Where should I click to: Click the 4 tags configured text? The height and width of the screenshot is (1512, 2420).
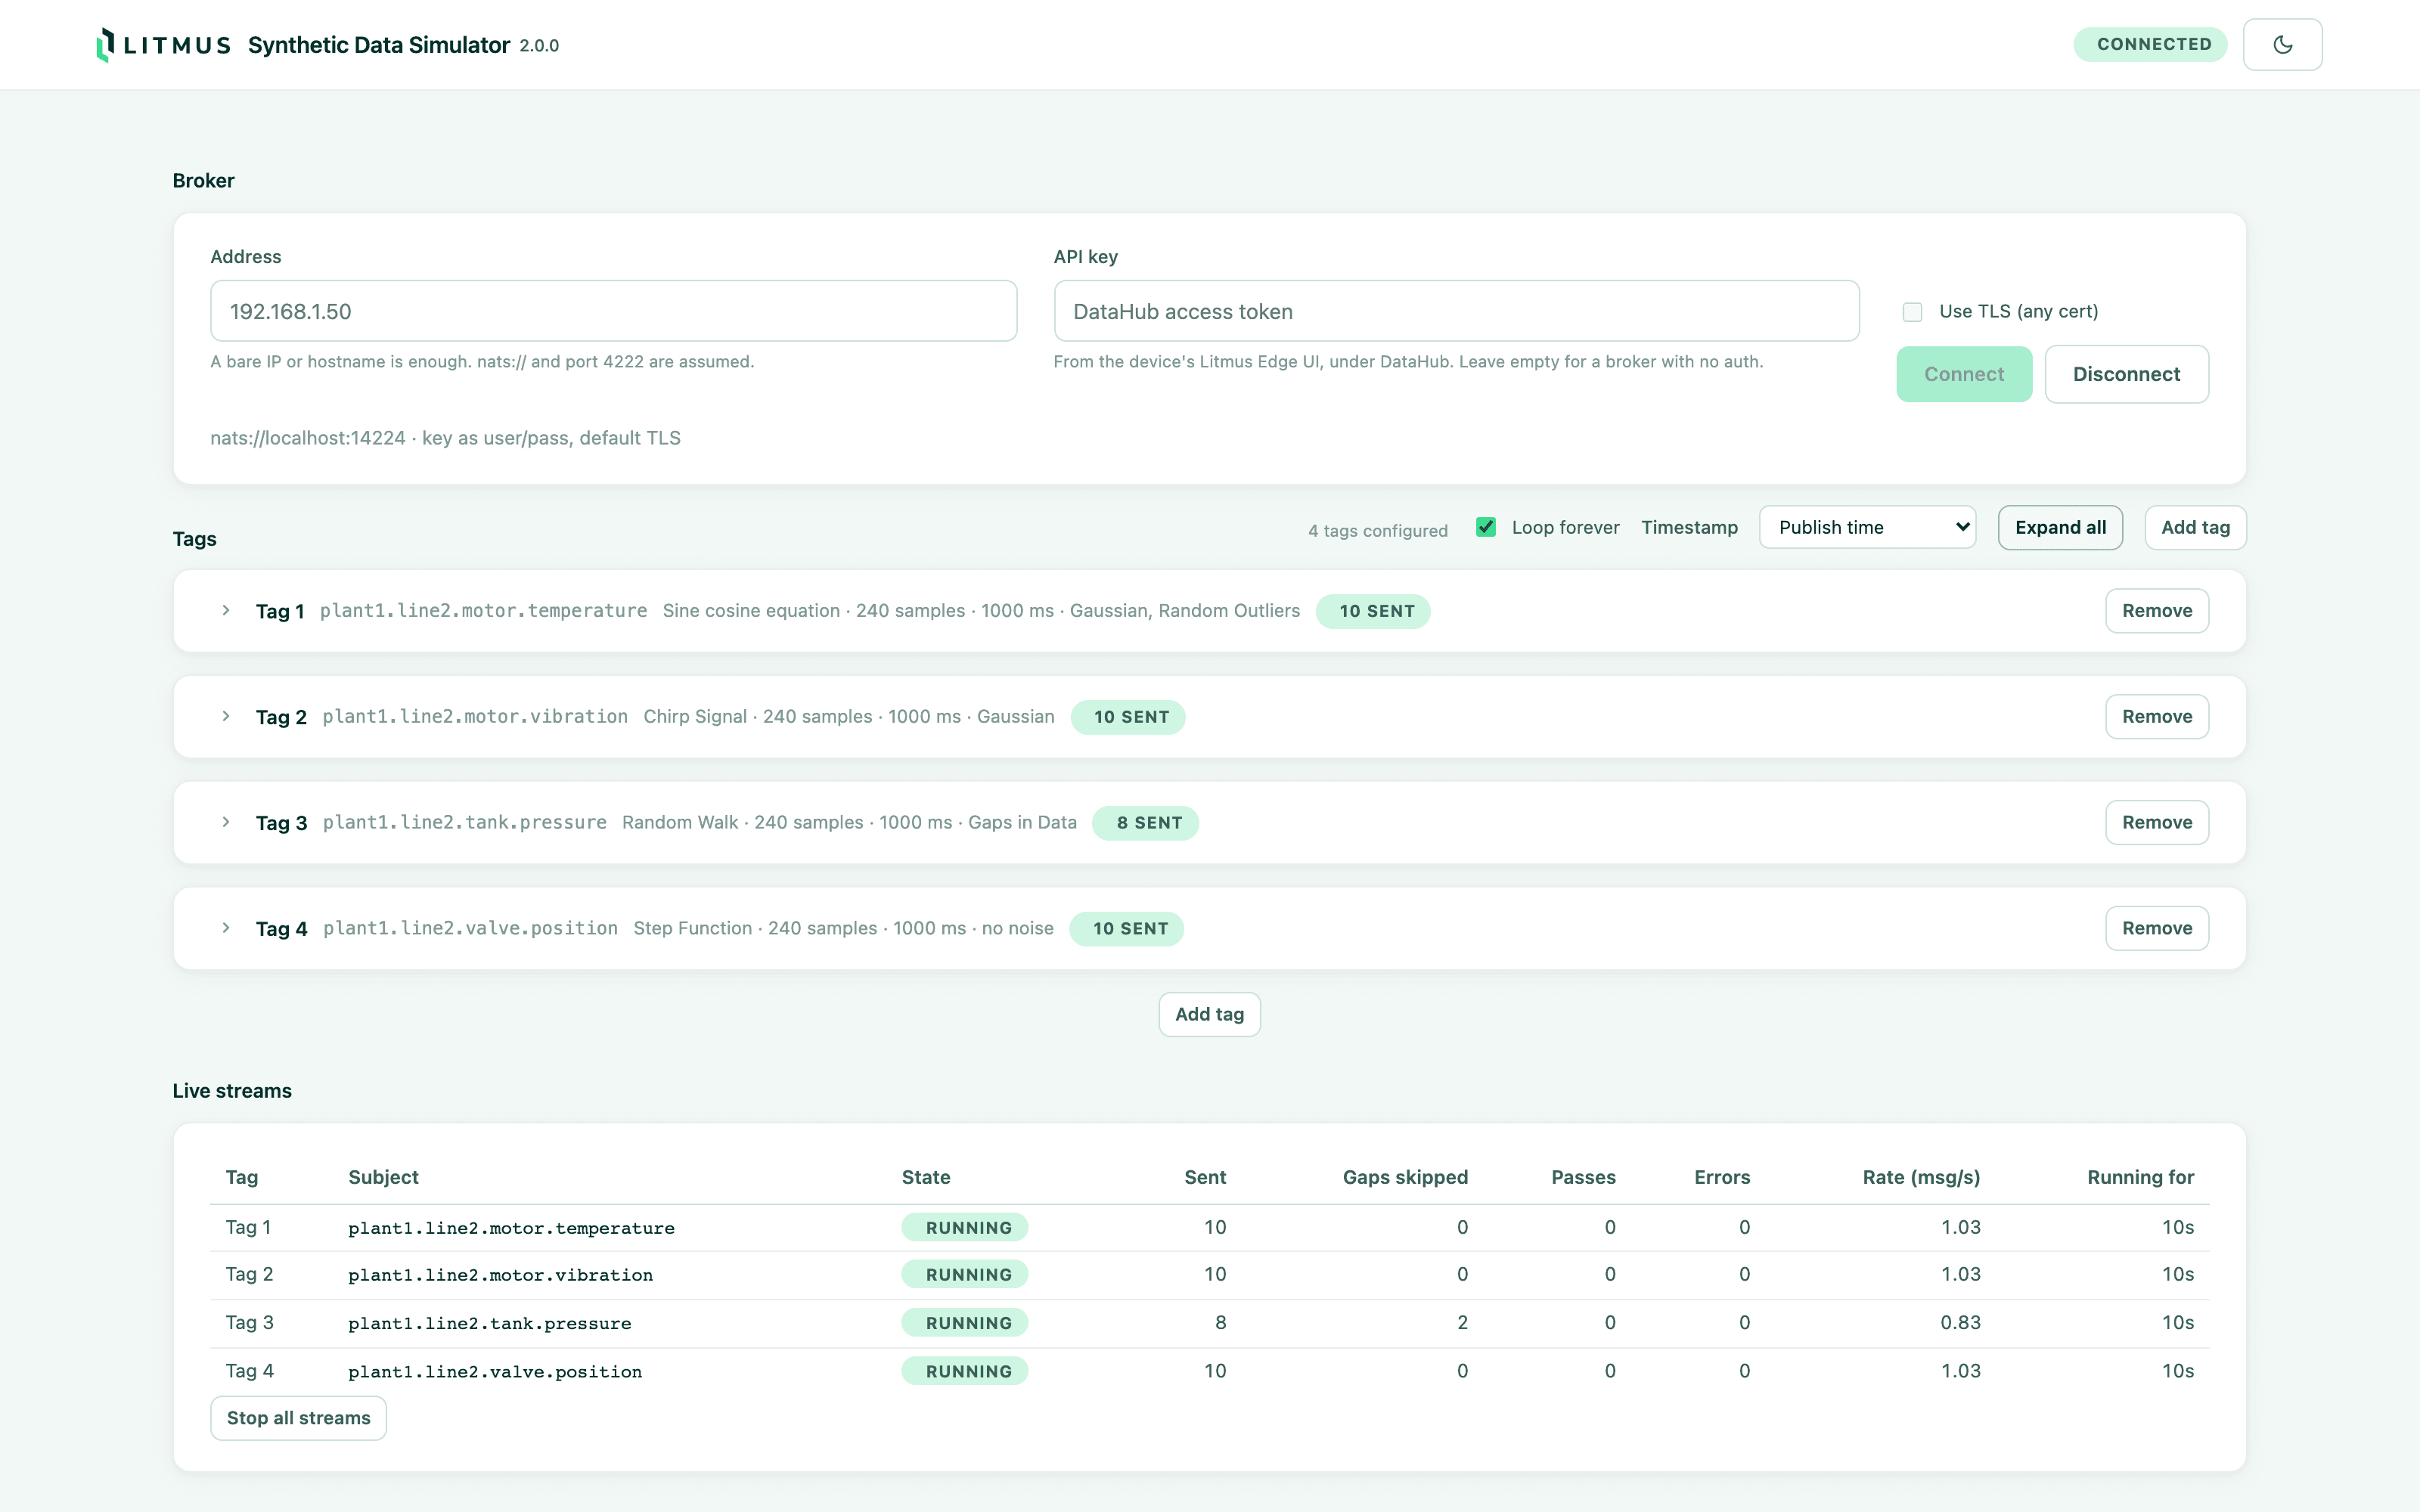tap(1377, 530)
